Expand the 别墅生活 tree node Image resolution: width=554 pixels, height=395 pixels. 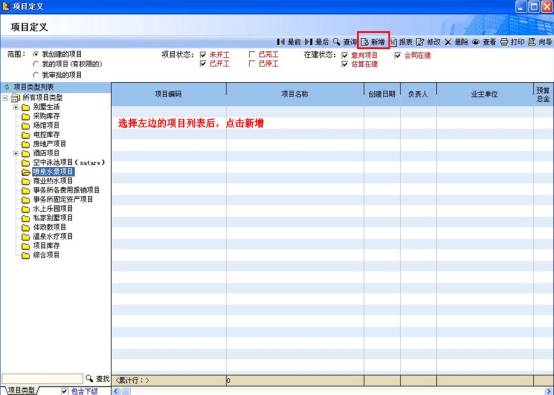click(16, 107)
